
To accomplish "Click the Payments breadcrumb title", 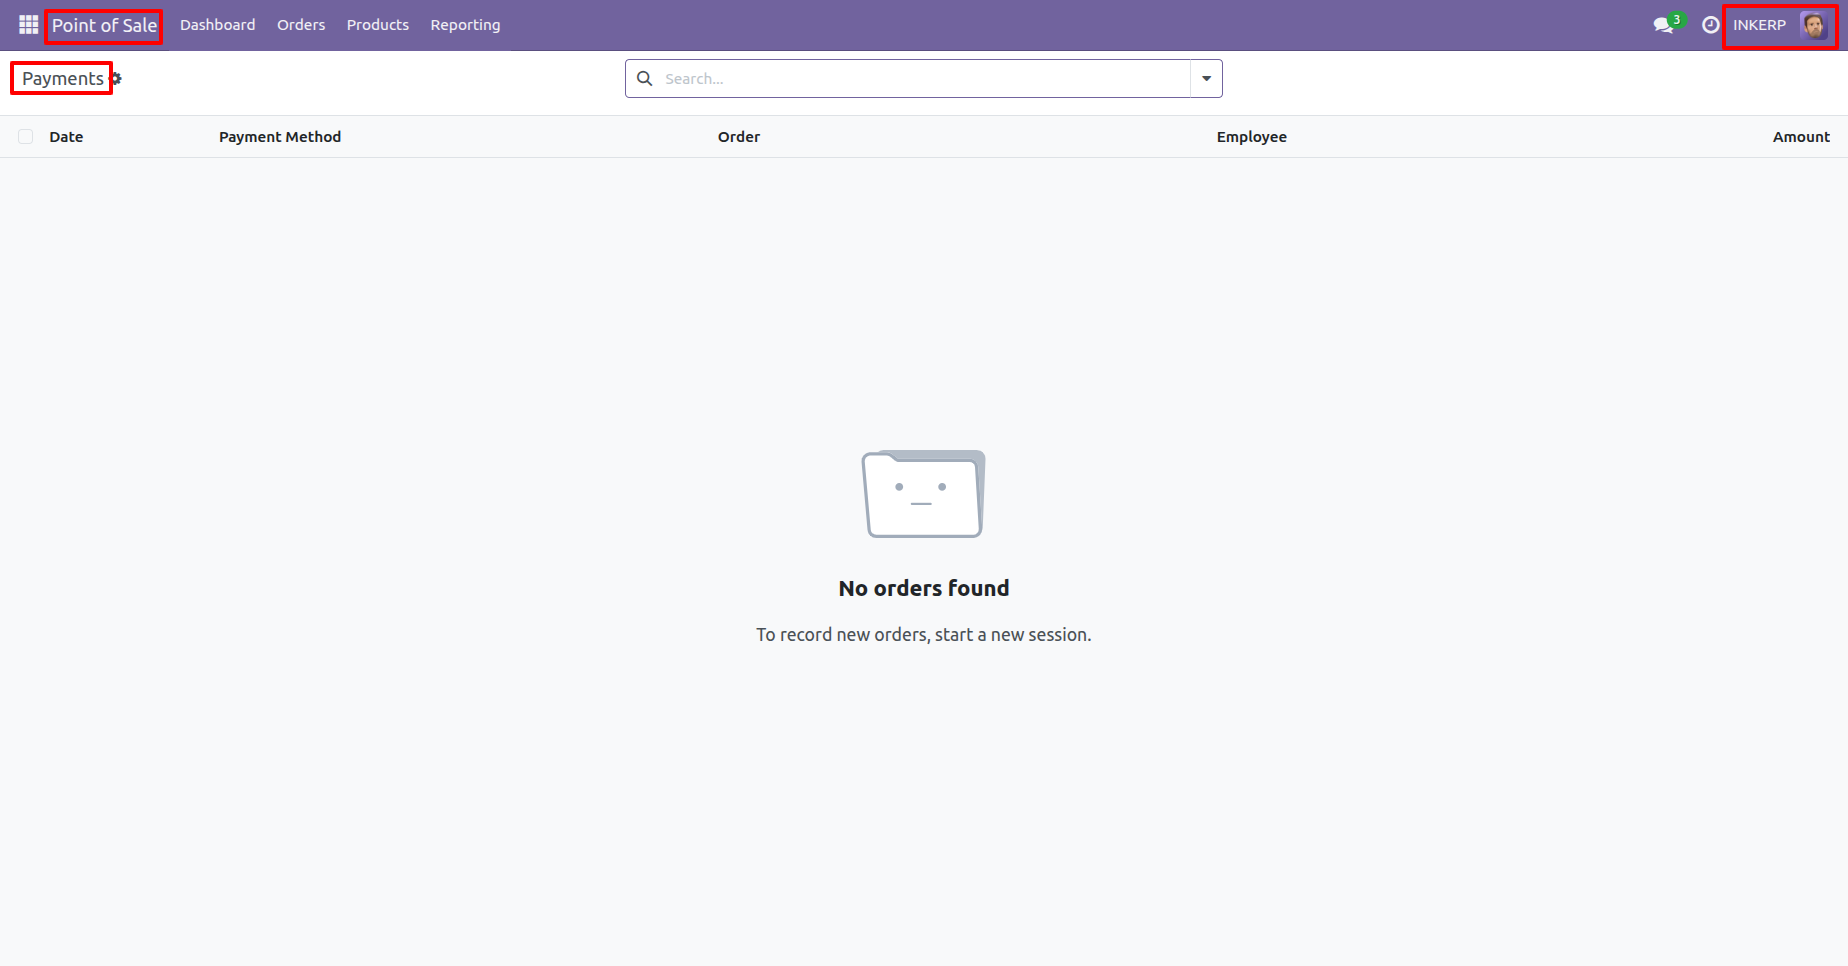I will click(x=62, y=78).
